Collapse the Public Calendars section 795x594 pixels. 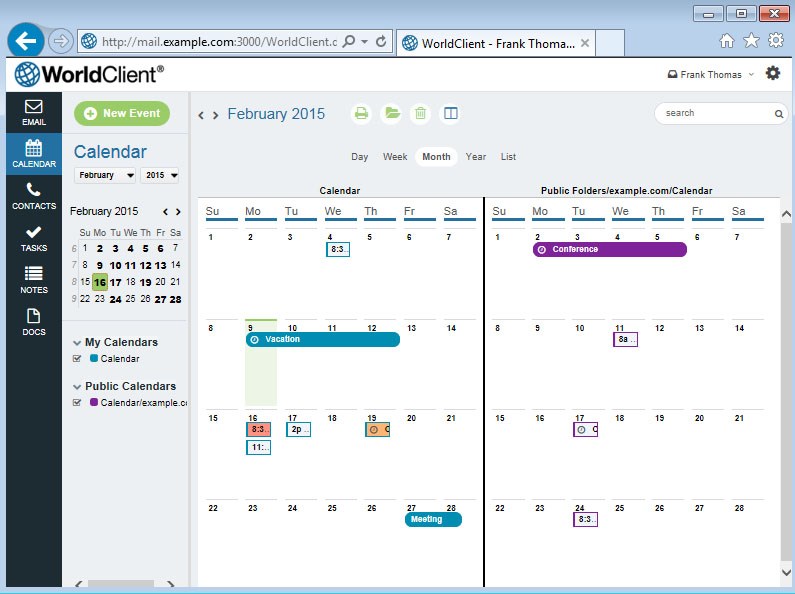(77, 387)
